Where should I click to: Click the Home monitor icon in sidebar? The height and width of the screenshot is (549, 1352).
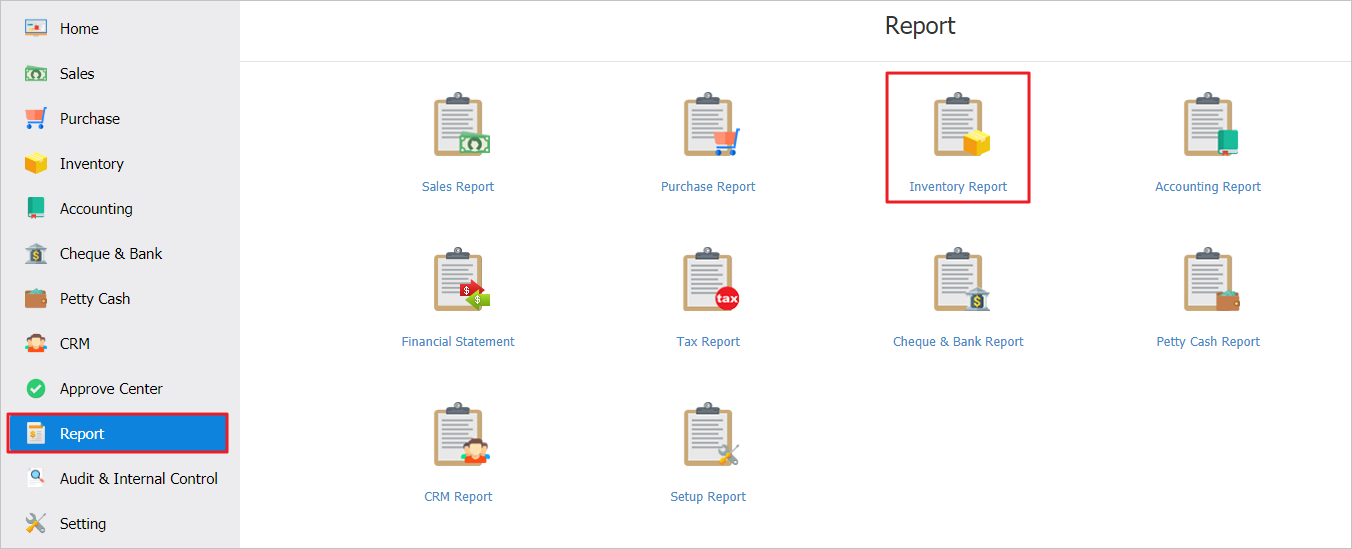[36, 28]
